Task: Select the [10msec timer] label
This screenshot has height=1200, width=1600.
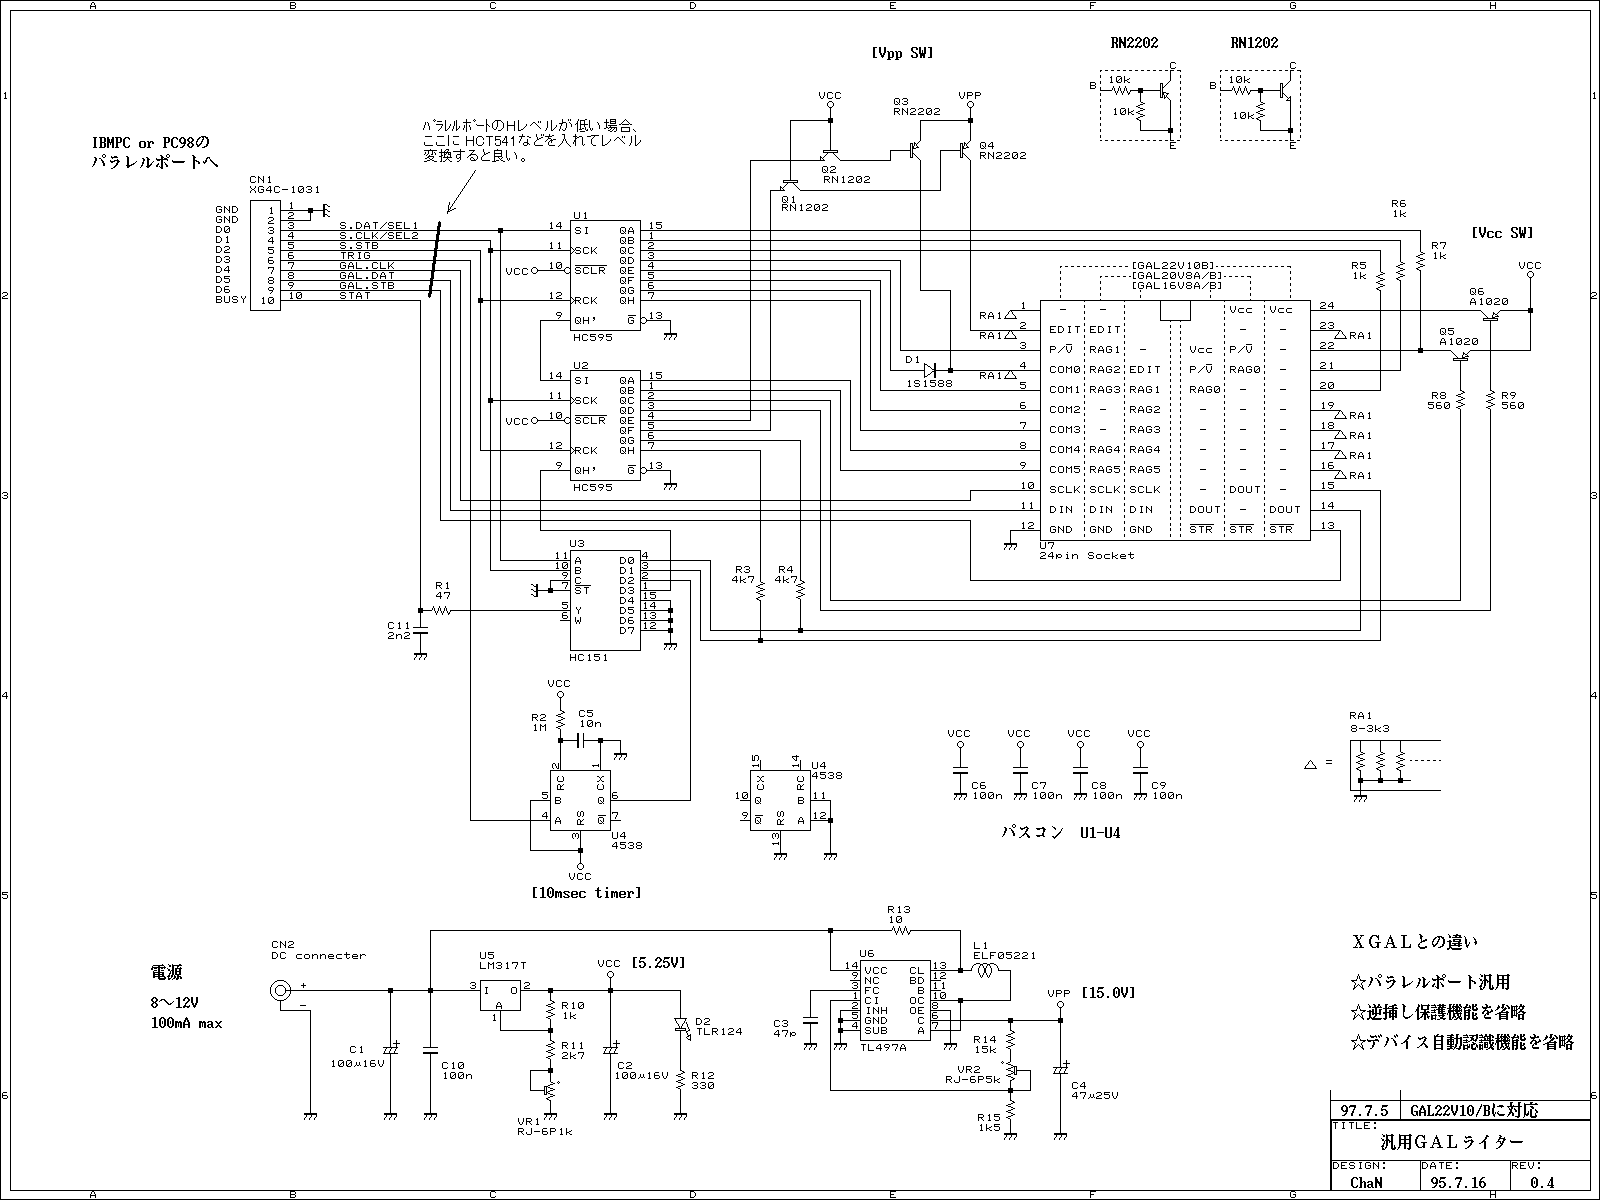Action: point(585,893)
